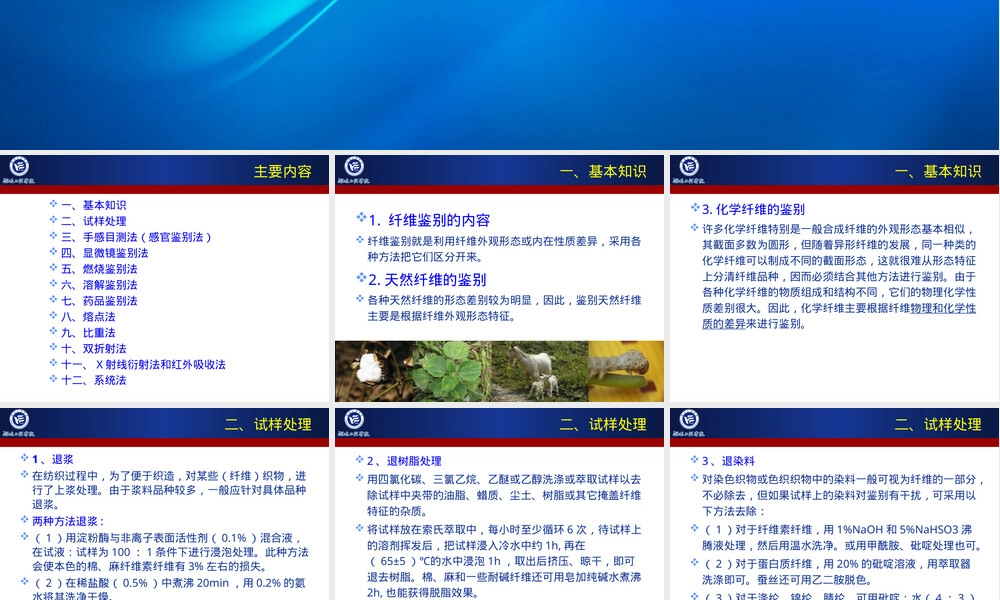Image resolution: width=1000 pixels, height=600 pixels.
Task: Click the 3、退染料 heading
Action: tap(728, 461)
